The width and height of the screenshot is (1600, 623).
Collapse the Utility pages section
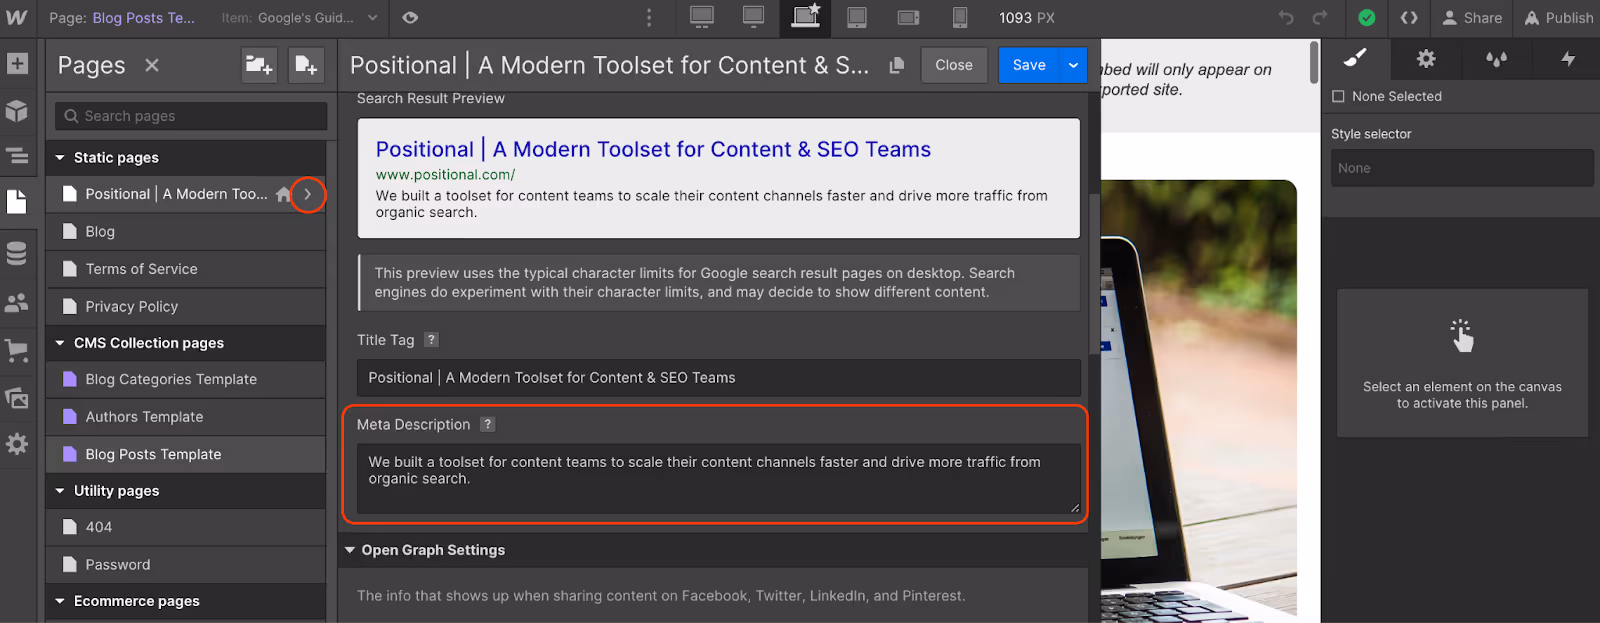click(x=60, y=491)
